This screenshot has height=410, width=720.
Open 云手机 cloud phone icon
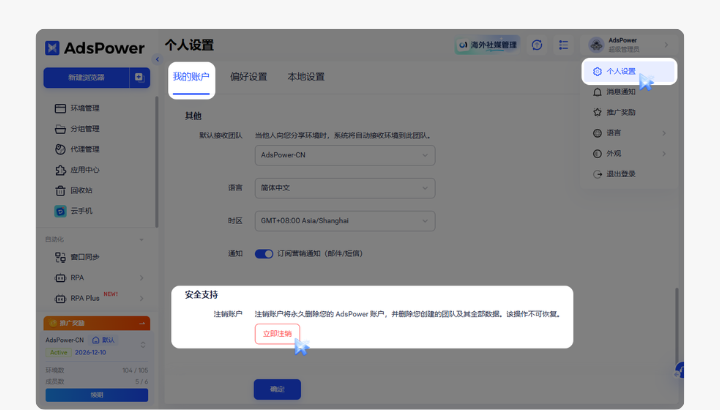[x=60, y=211]
